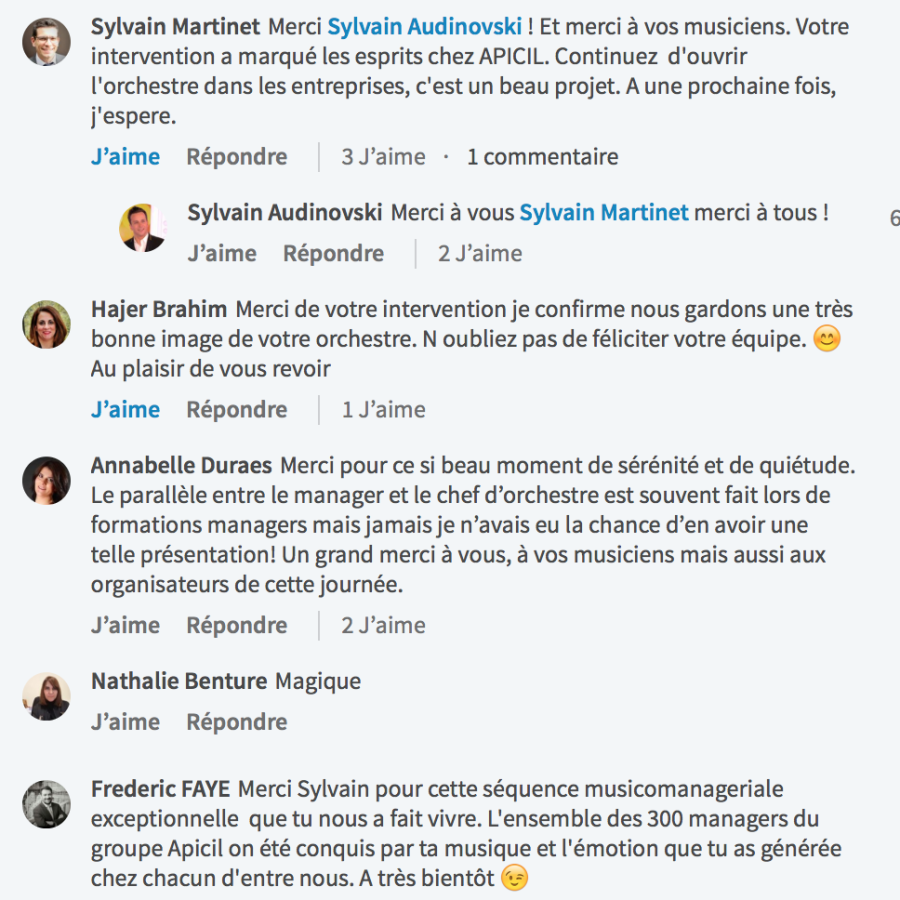Viewport: 900px width, 900px height.
Task: Open Hajer Brahim's profile picture
Action: [46, 324]
